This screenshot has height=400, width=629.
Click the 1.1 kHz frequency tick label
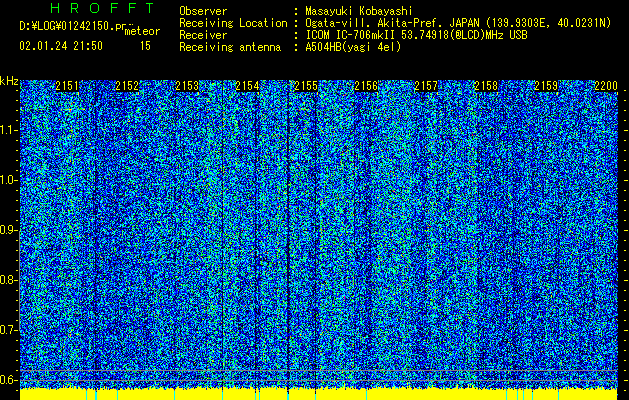9,130
